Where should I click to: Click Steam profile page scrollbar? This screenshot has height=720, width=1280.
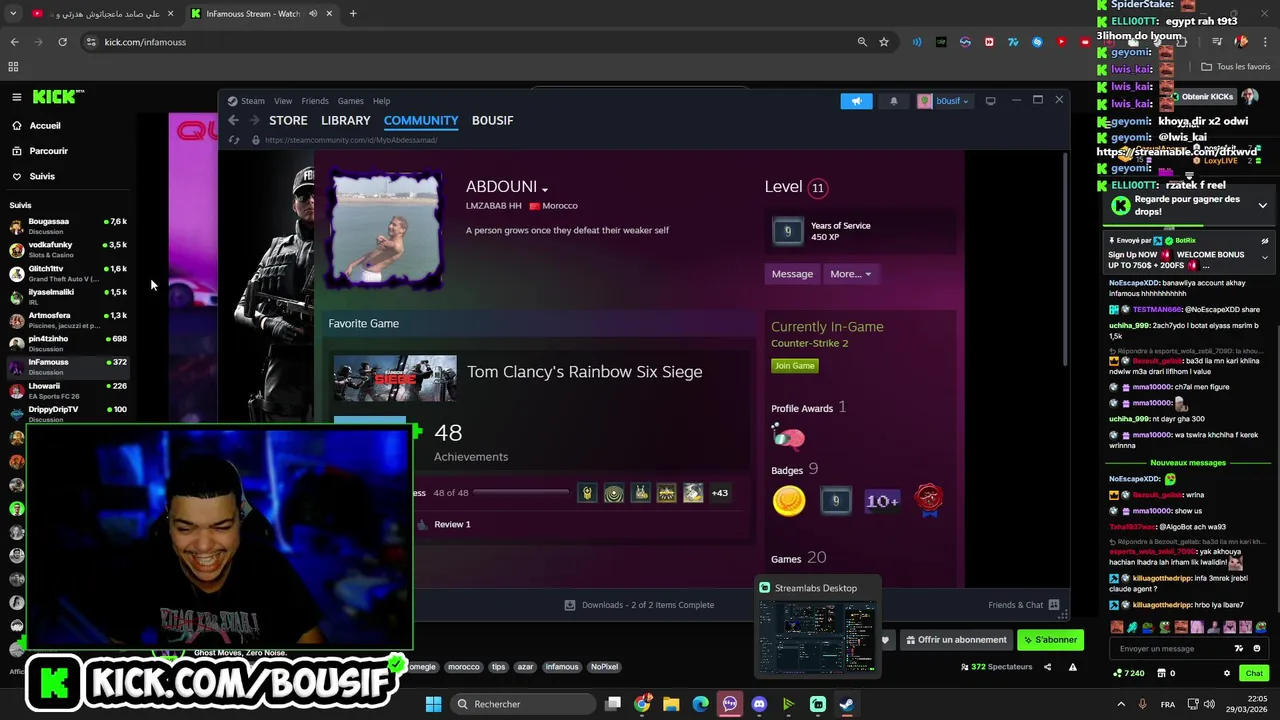click(1066, 260)
